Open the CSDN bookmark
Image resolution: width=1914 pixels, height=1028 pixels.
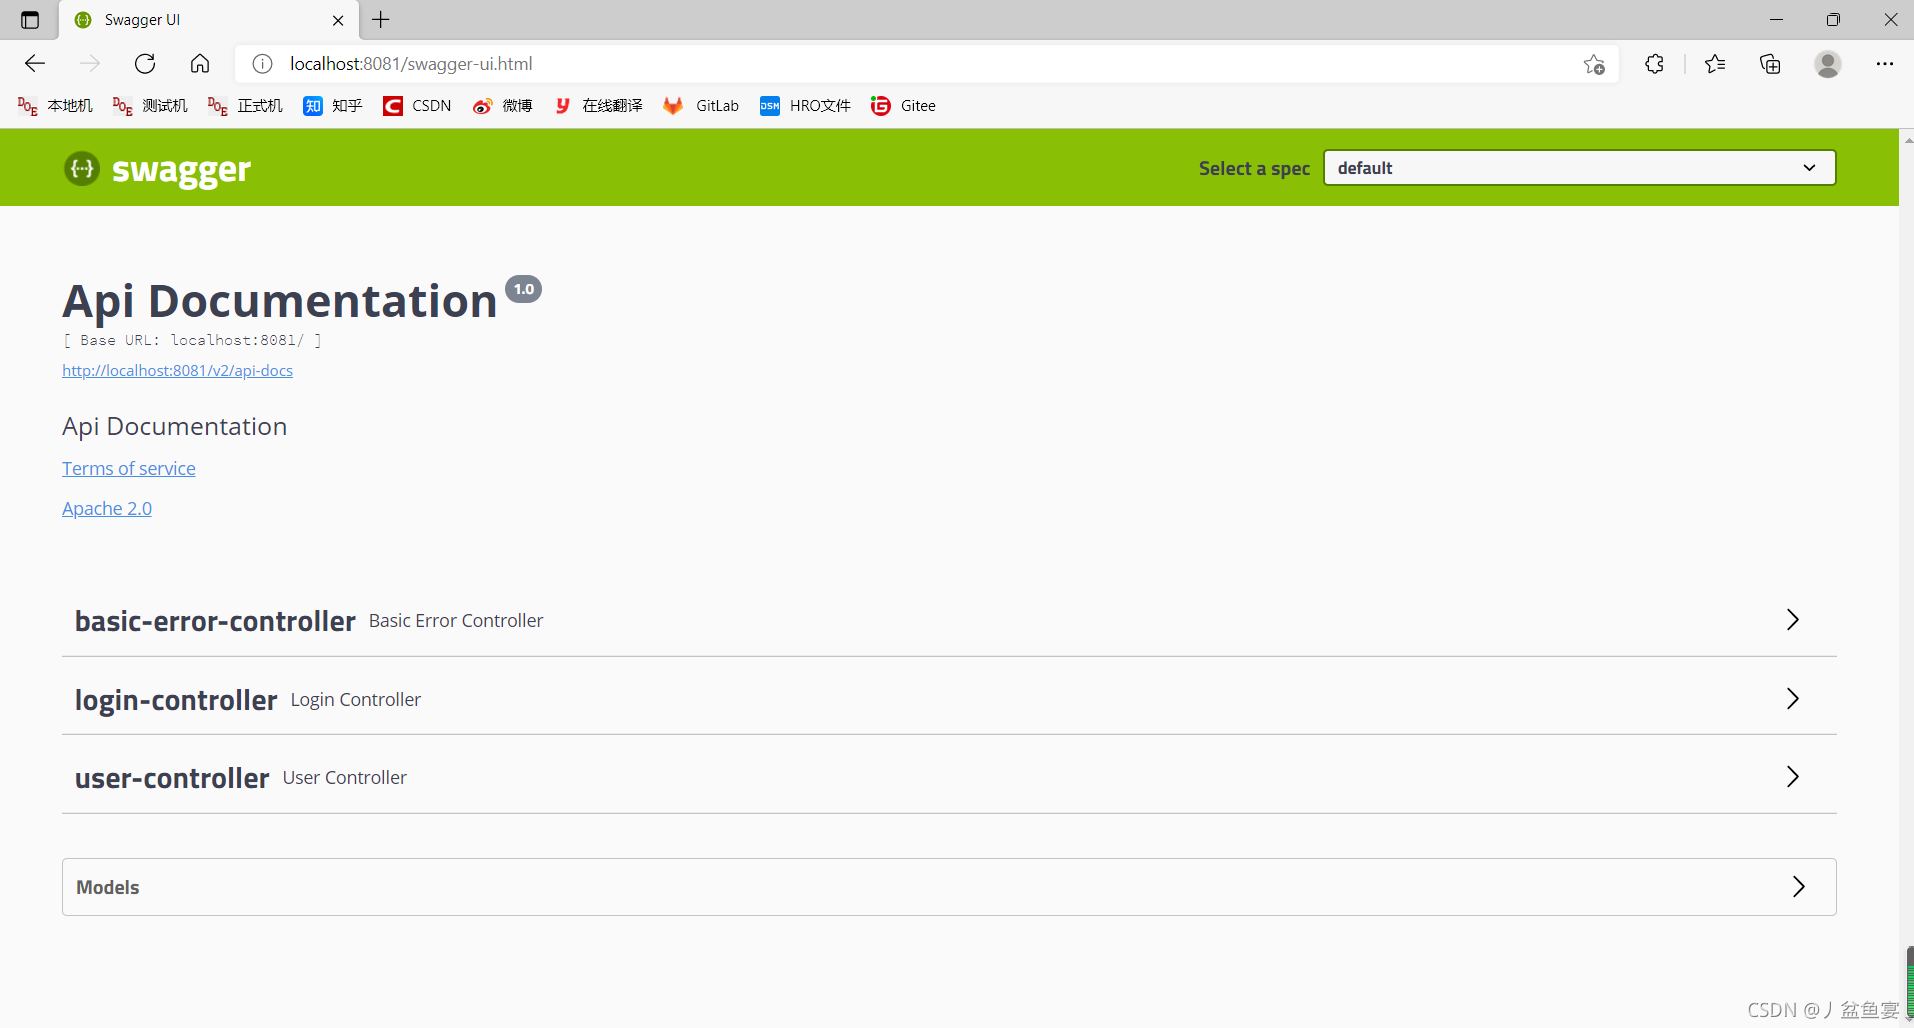[416, 105]
